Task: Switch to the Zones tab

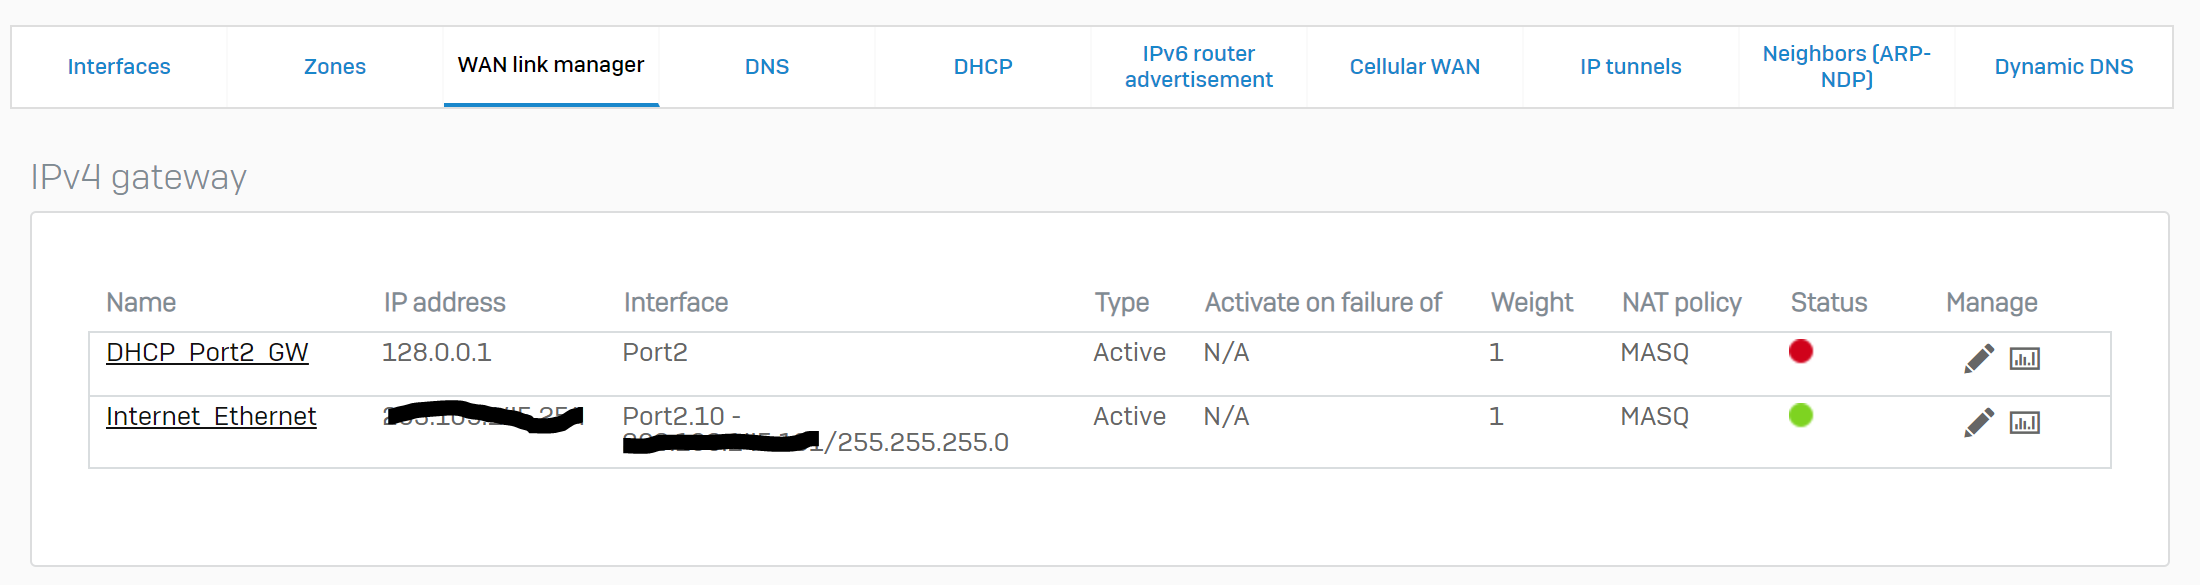Action: pos(335,67)
